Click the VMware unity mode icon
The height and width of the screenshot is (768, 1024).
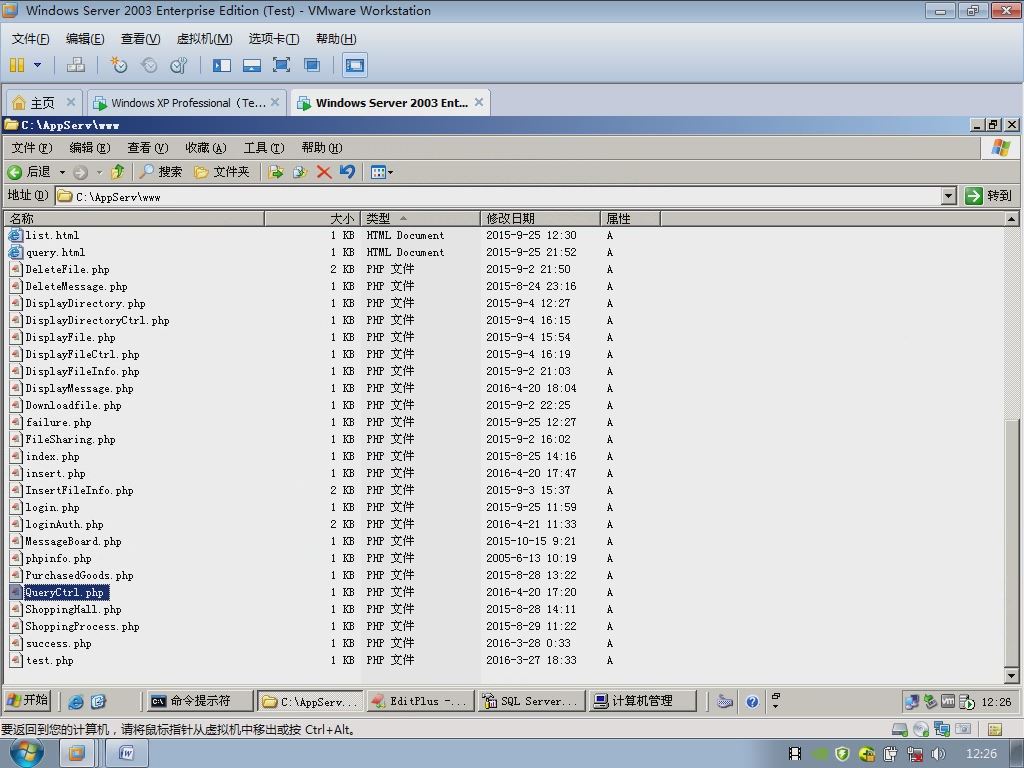pyautogui.click(x=312, y=65)
